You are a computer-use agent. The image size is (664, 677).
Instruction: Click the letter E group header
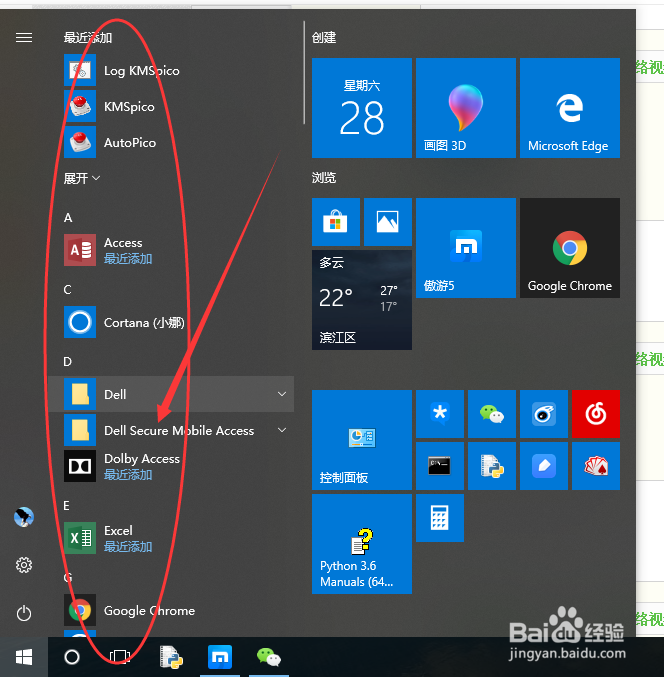tap(66, 506)
